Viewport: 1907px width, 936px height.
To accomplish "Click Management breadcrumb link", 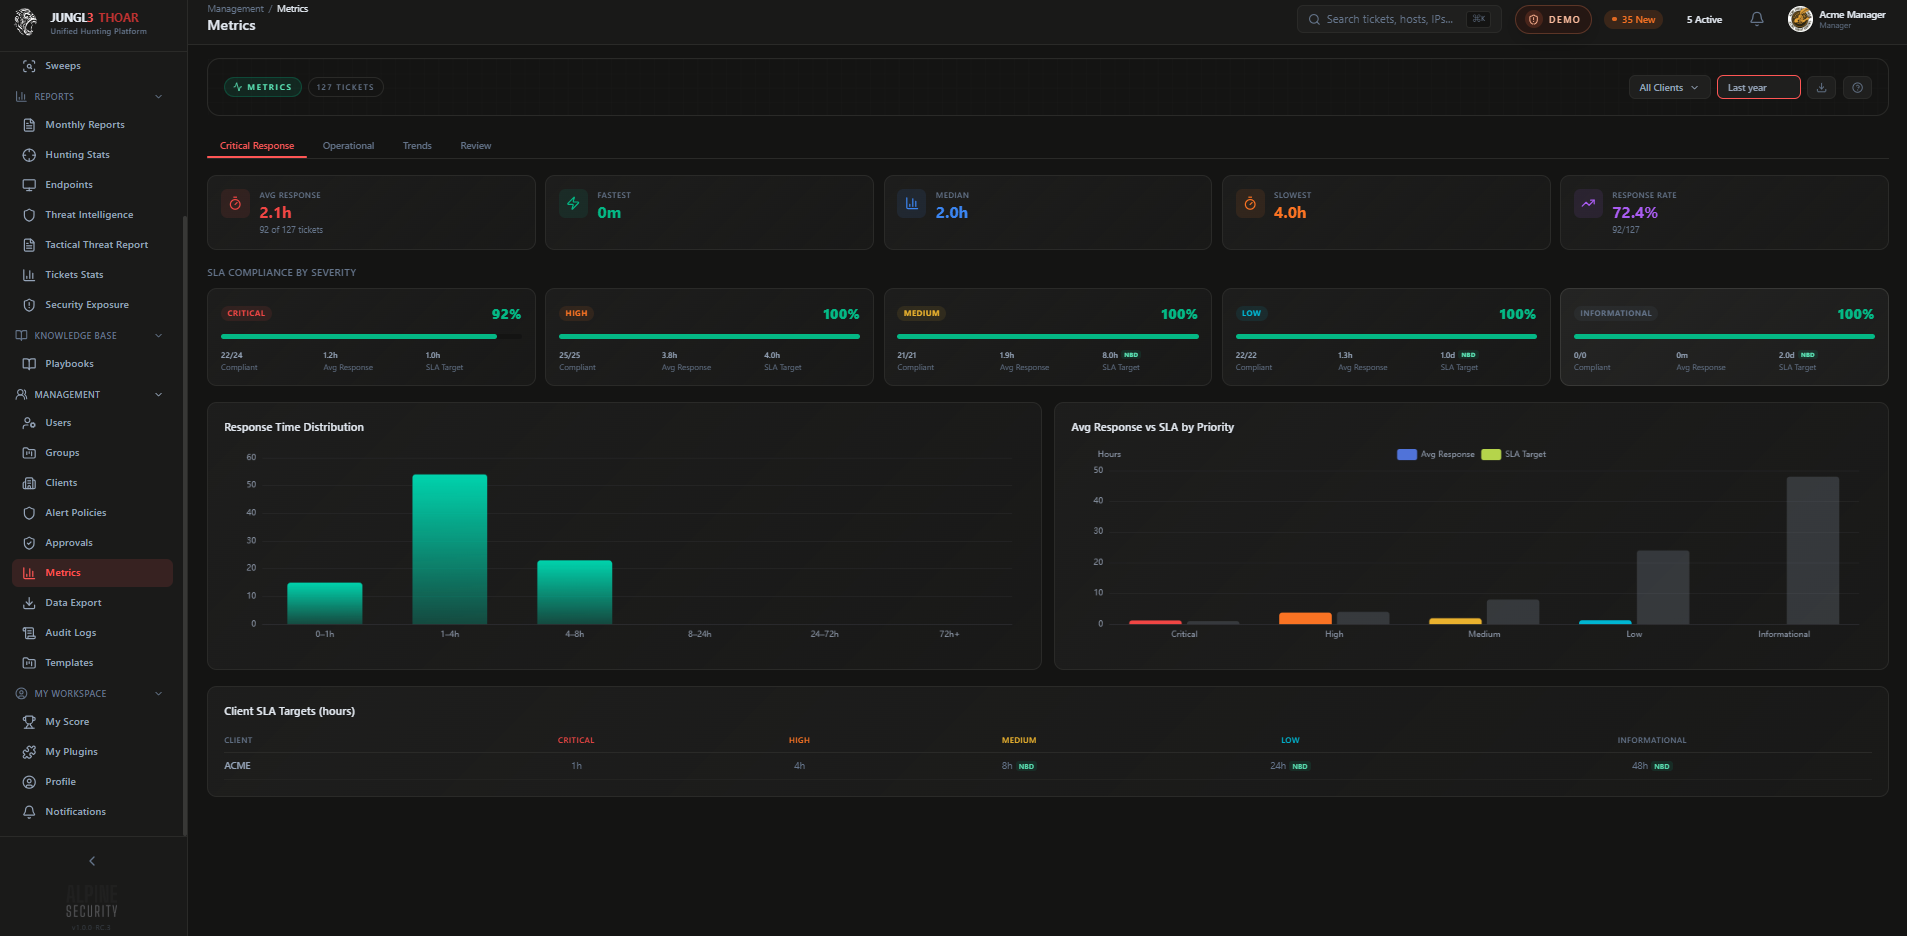I will (235, 9).
